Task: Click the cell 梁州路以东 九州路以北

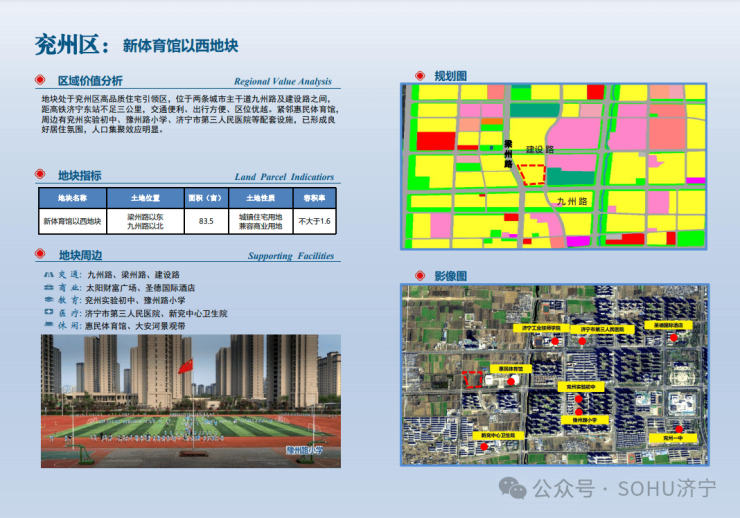Action: (145, 221)
